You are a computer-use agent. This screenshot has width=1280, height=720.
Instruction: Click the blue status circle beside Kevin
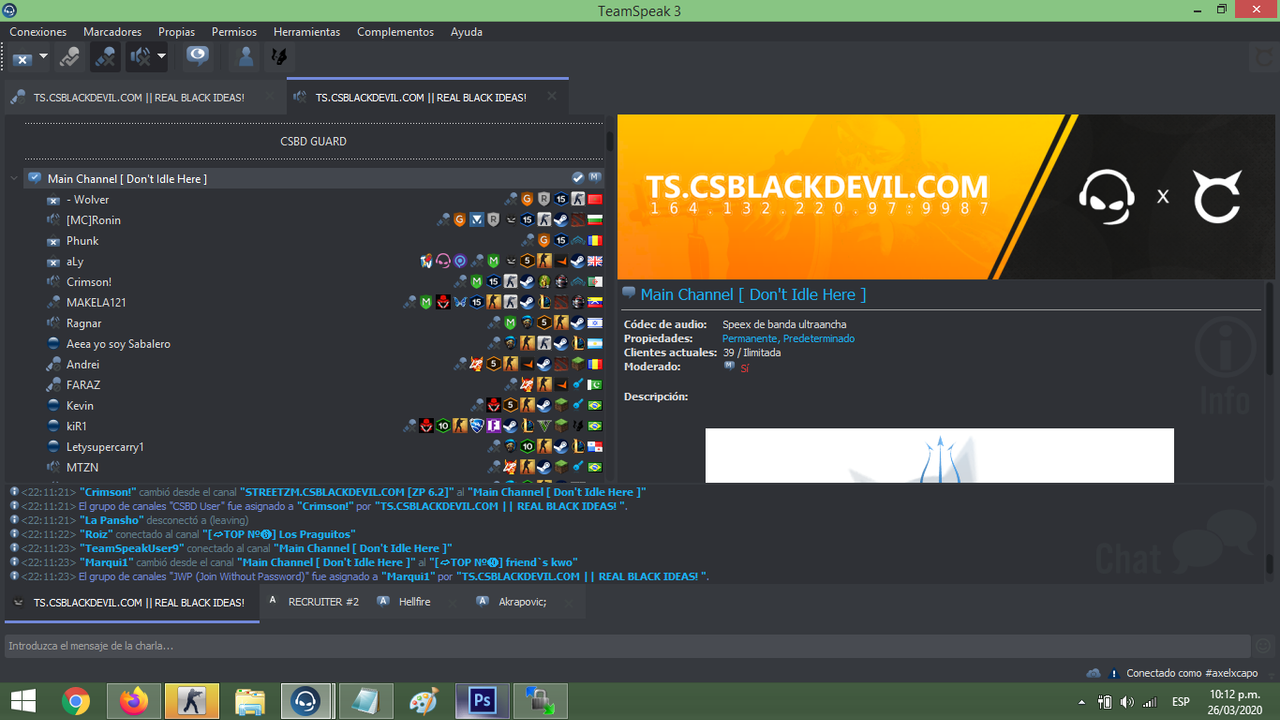[54, 405]
